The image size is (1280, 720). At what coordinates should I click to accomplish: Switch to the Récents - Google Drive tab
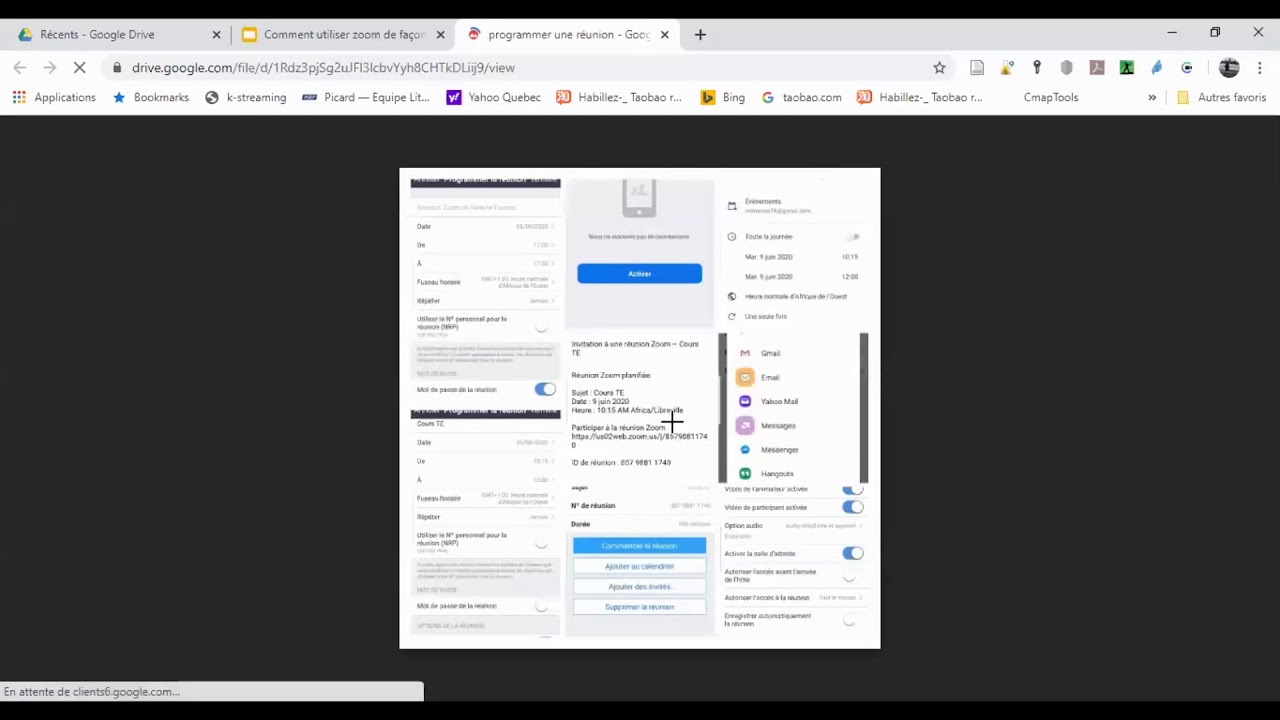[x=118, y=34]
